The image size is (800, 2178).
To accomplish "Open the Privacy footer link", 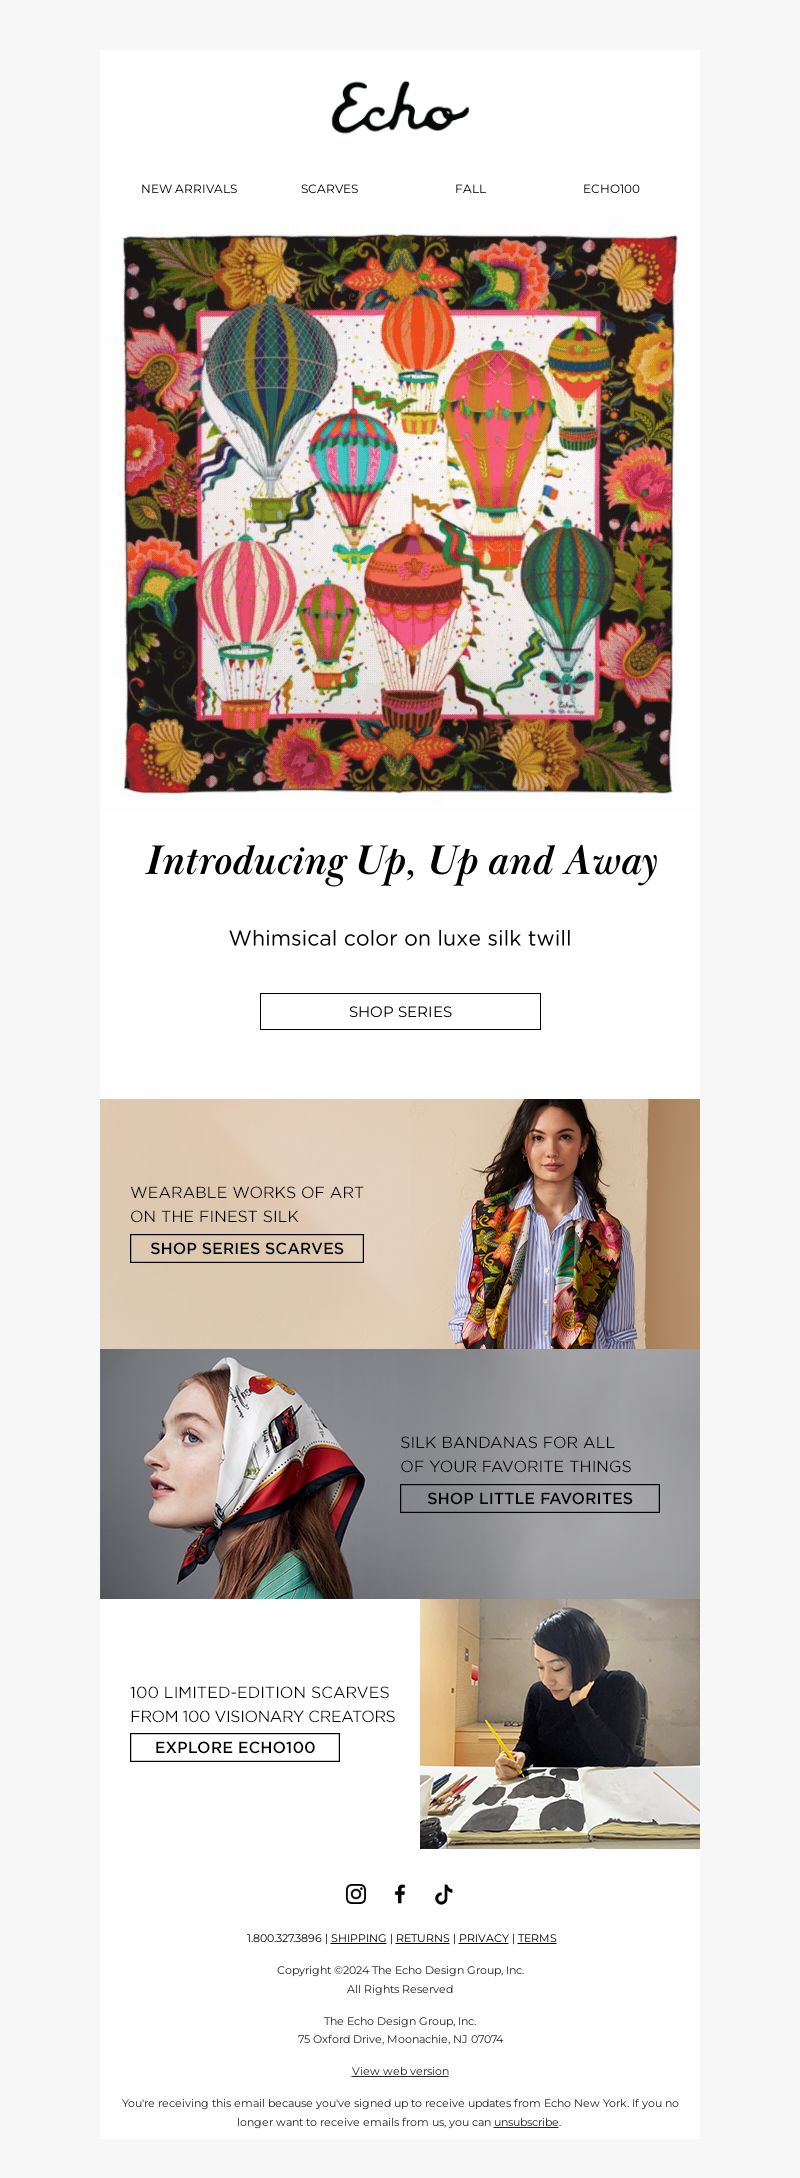I will [484, 1938].
